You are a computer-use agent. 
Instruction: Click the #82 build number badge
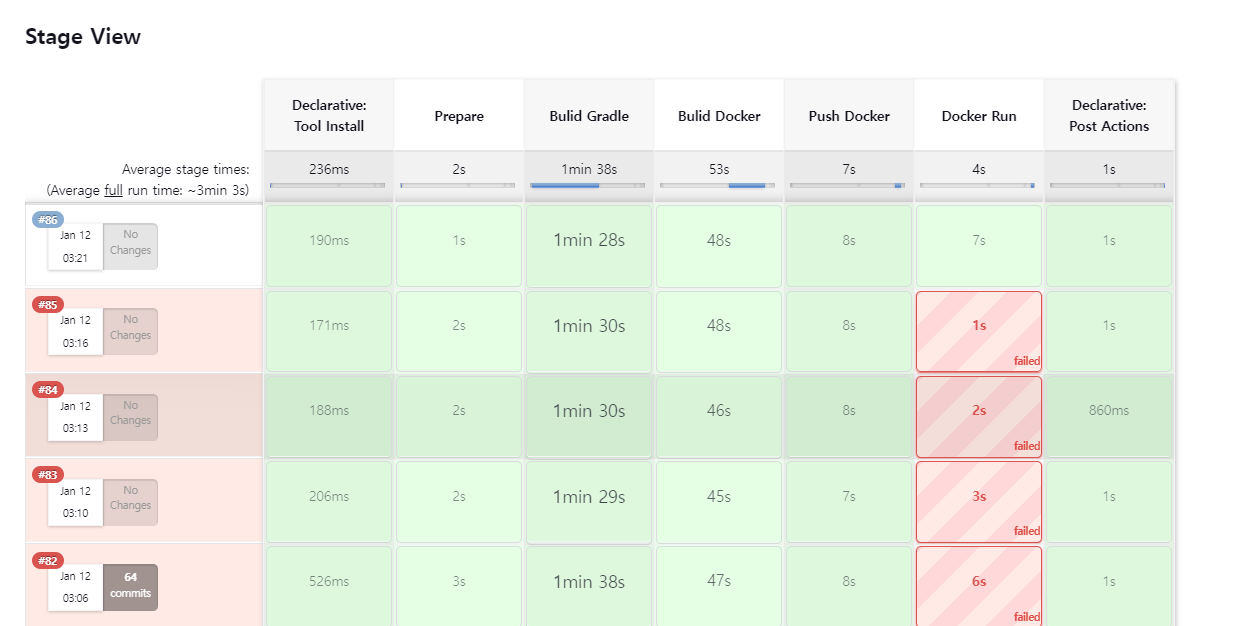[48, 561]
